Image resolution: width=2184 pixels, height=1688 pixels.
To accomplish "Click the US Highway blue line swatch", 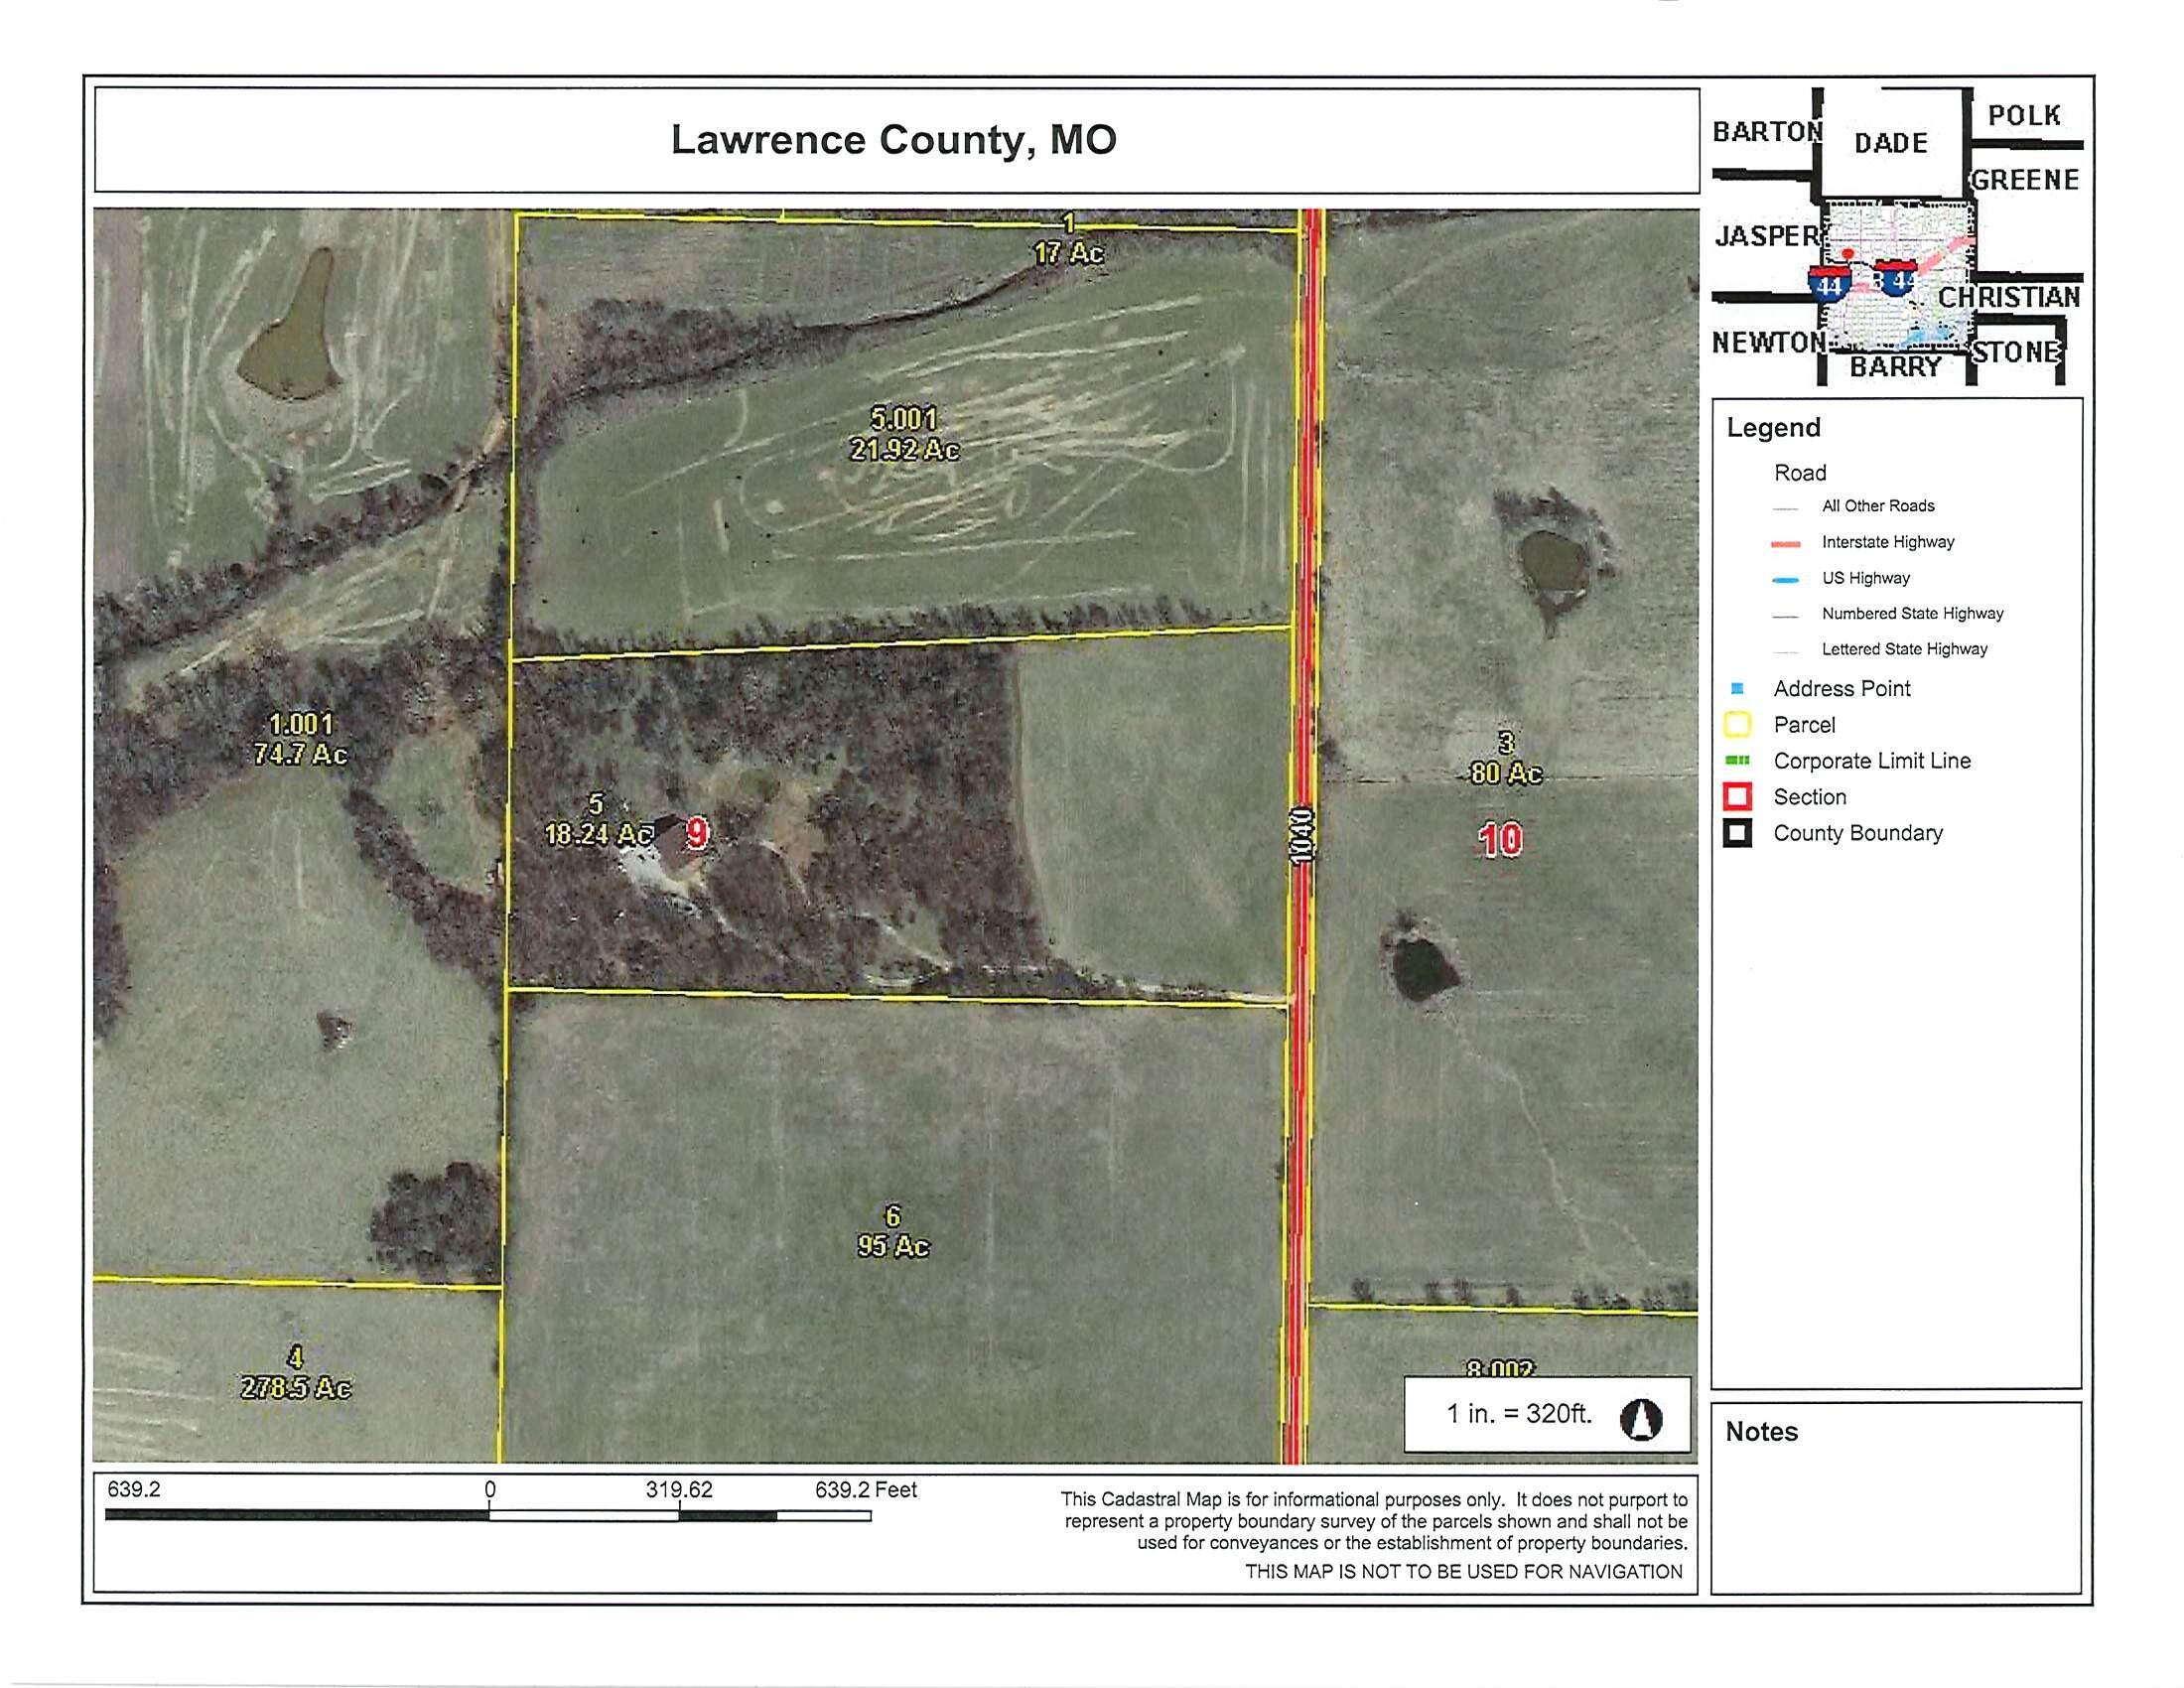I will coord(1785,580).
